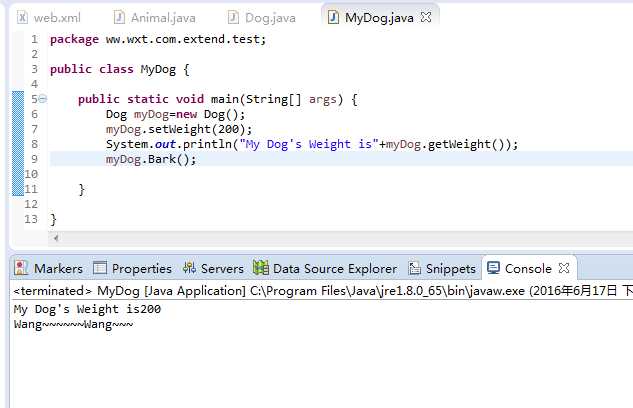
Task: Close the MyDog.java tab
Action: click(x=426, y=17)
